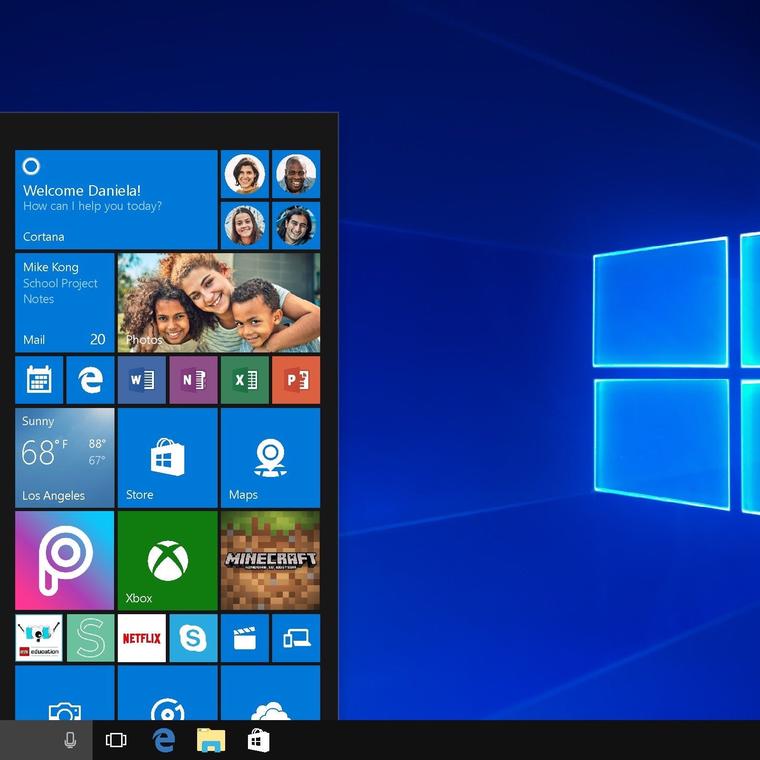The height and width of the screenshot is (760, 760).
Task: Click the microphone icon in taskbar search
Action: point(70,740)
